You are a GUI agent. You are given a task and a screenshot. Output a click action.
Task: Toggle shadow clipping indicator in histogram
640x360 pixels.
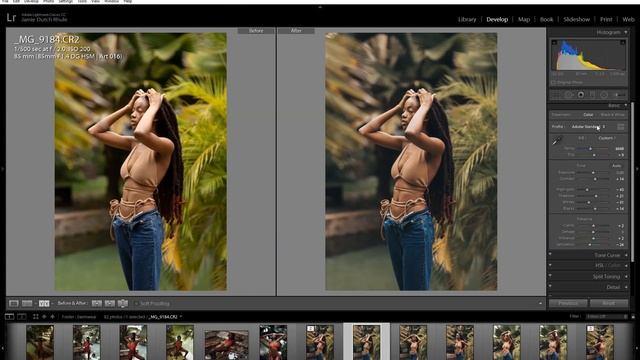point(554,42)
